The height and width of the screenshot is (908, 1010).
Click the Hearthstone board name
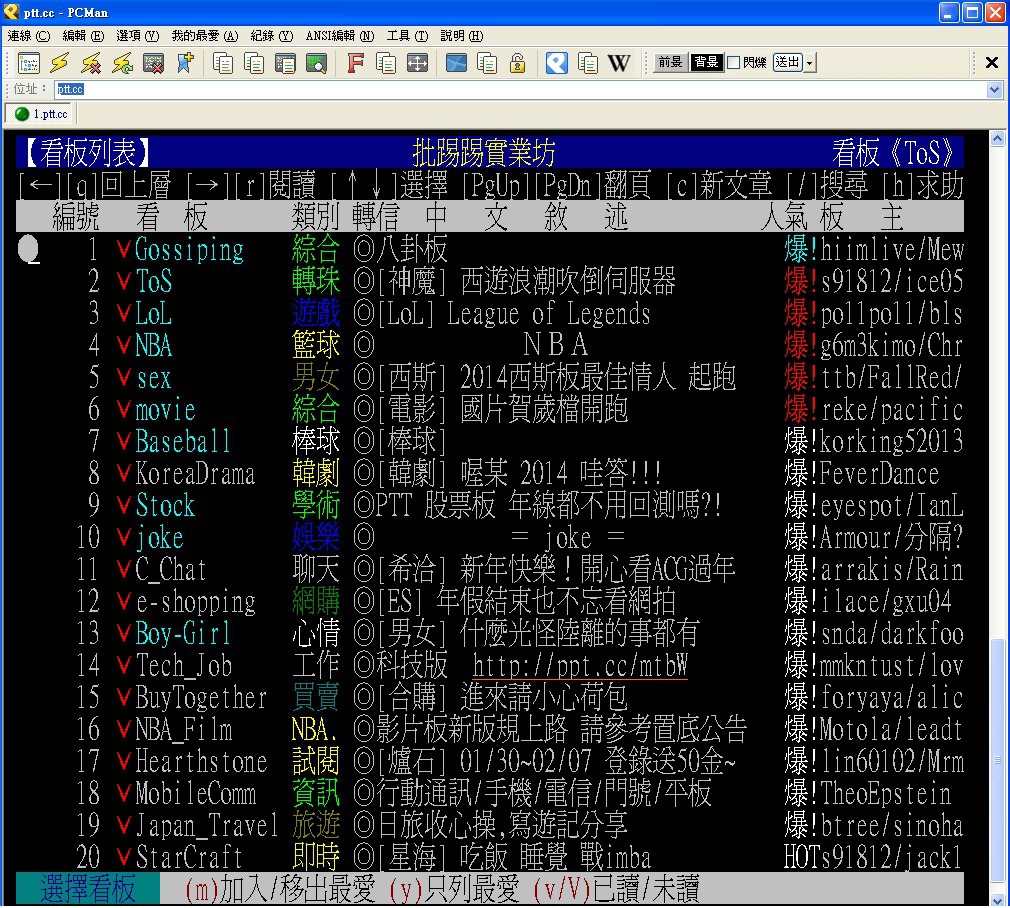click(201, 762)
